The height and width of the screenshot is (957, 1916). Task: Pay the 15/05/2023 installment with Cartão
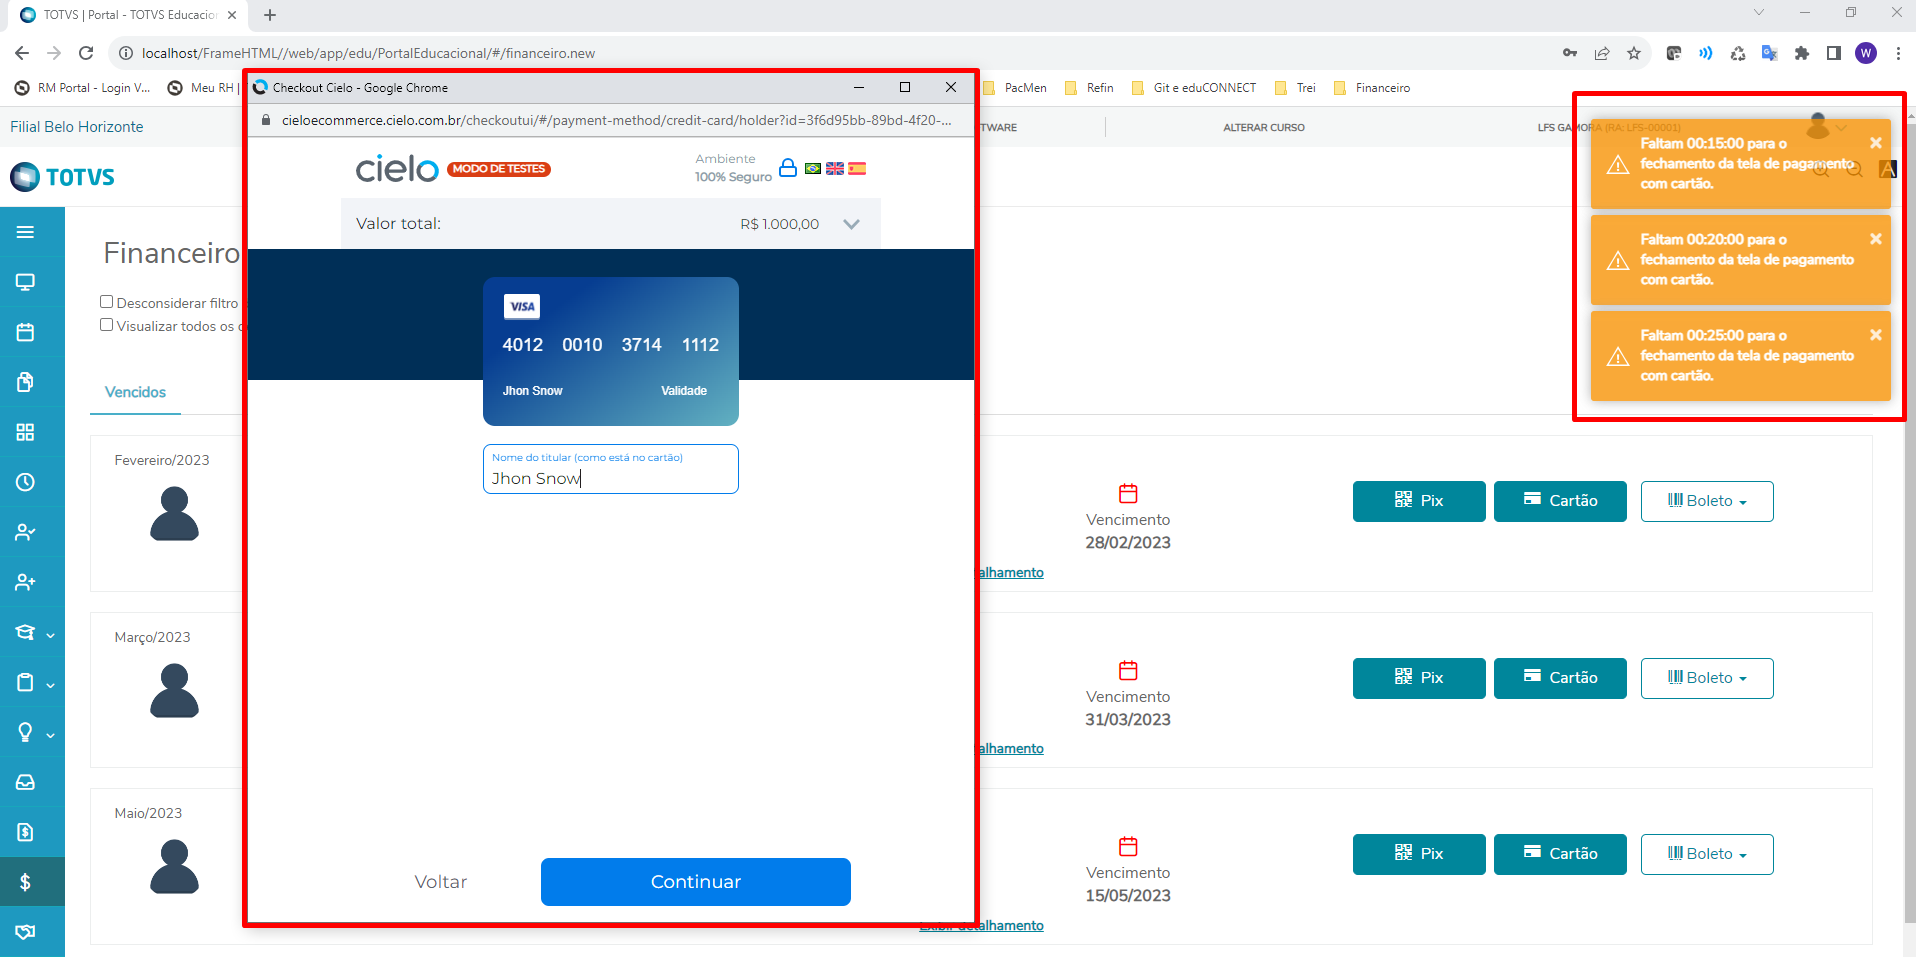click(x=1560, y=854)
